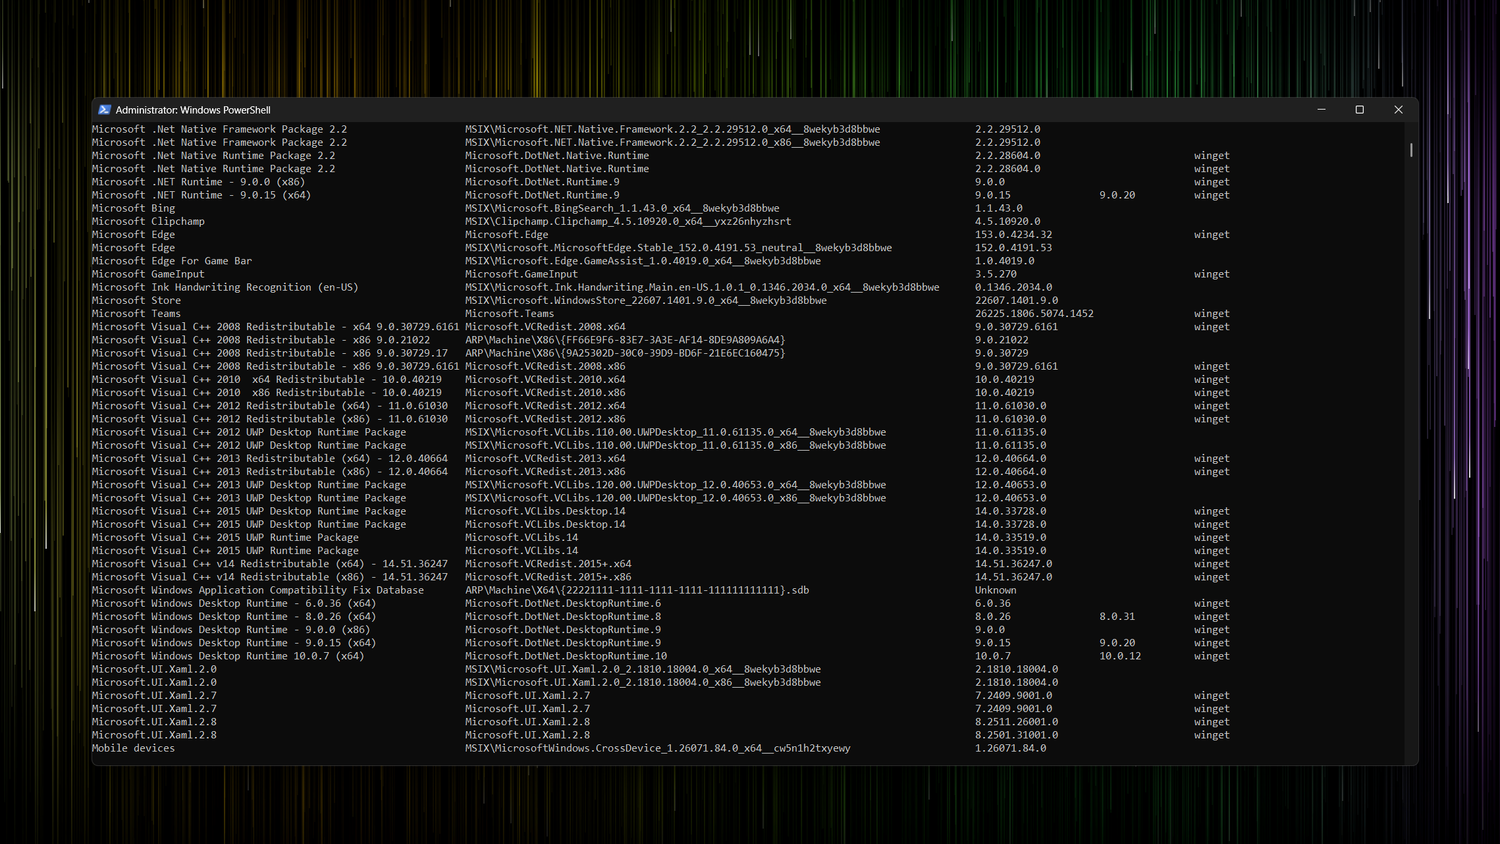Select ID 'Microsoft.DotNet.DesktopRuntime.10'
Screen dimensions: 1500x844
pyautogui.click(x=566, y=656)
